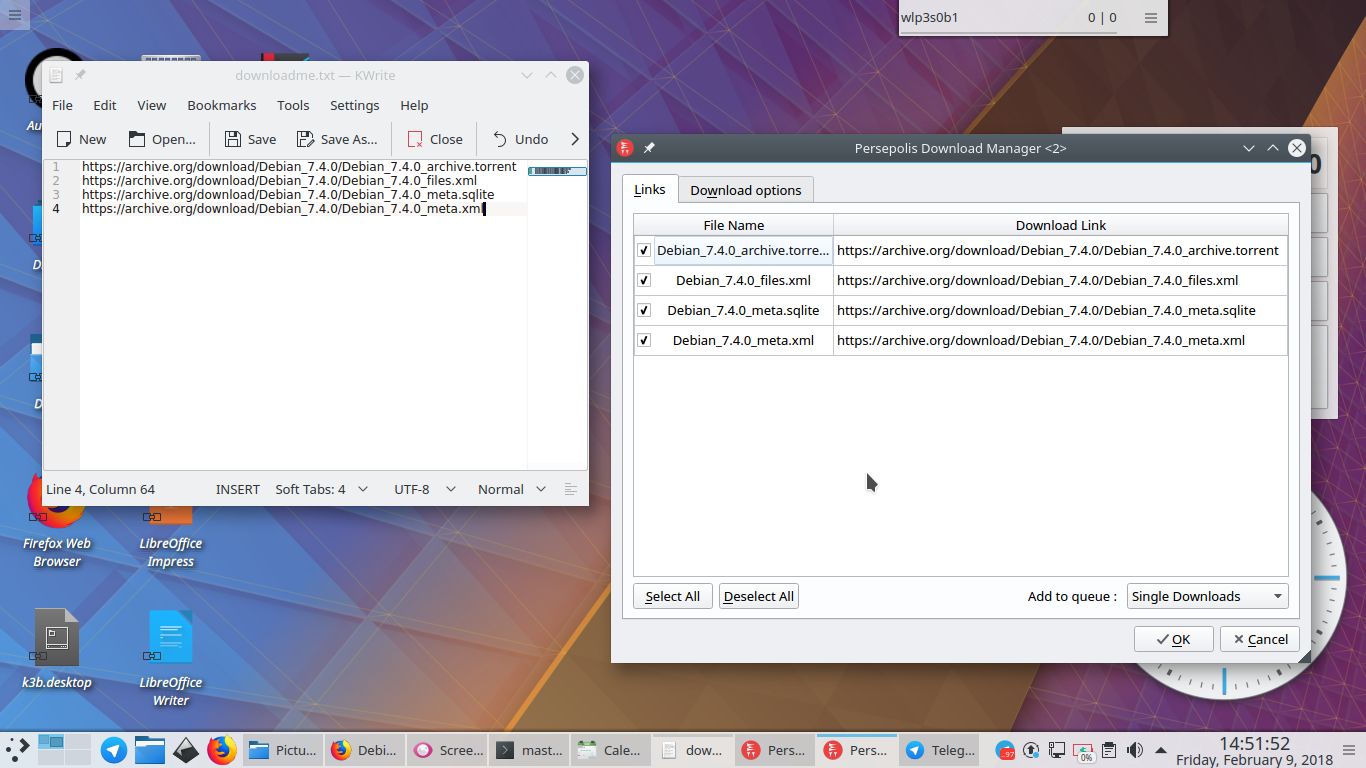Switch to the Scree... taskbar window
The width and height of the screenshot is (1366, 768).
pyautogui.click(x=447, y=749)
